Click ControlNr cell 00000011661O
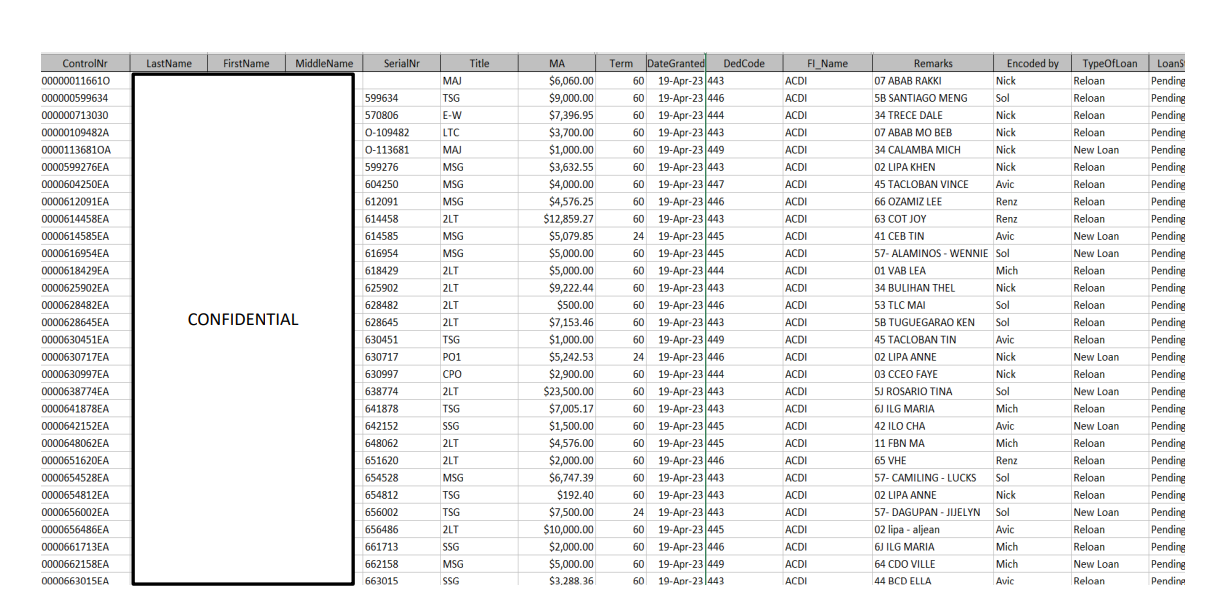Image resolution: width=1227 pixels, height=610 pixels. click(x=85, y=81)
